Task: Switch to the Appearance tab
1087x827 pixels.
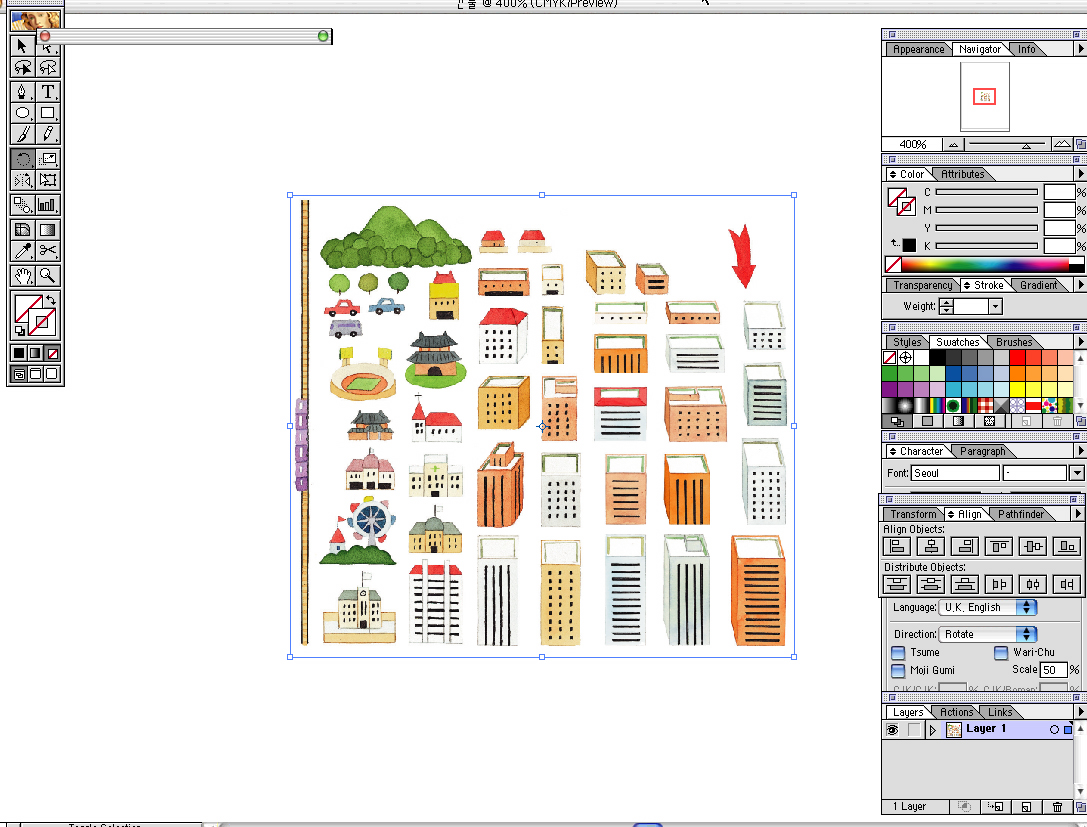Action: pyautogui.click(x=917, y=49)
